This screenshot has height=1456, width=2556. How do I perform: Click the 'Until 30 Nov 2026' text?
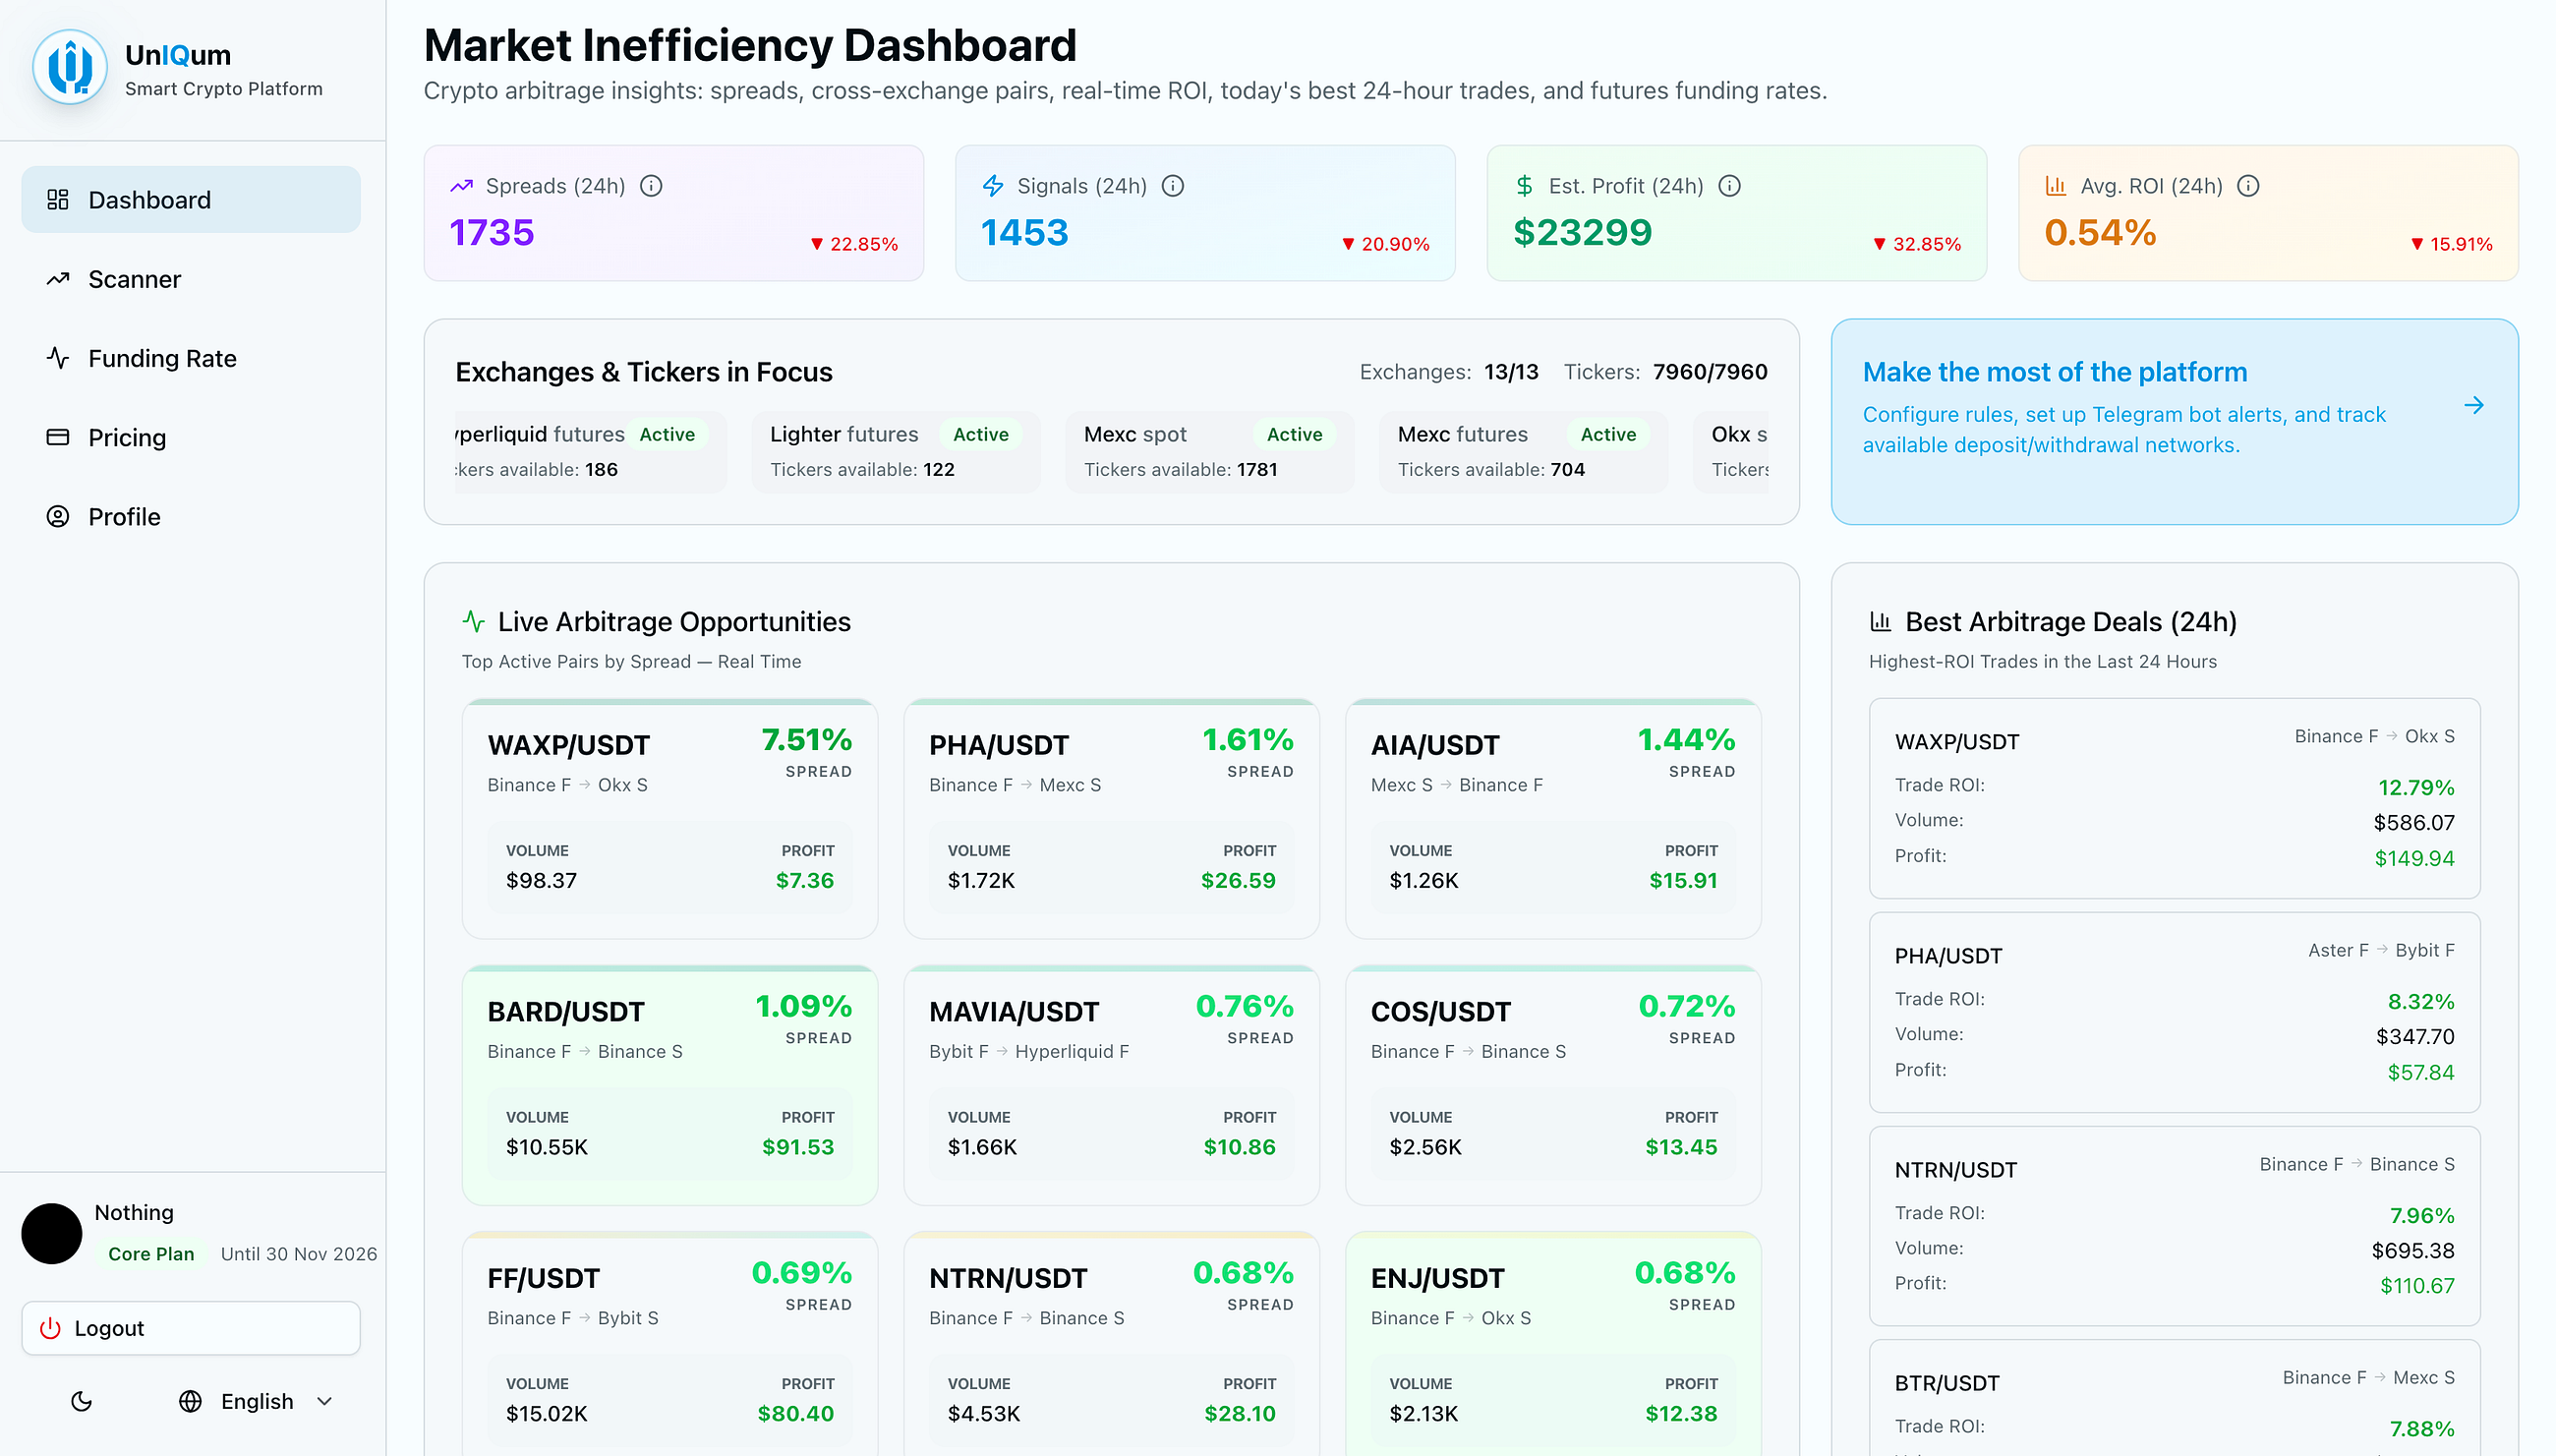[x=299, y=1254]
